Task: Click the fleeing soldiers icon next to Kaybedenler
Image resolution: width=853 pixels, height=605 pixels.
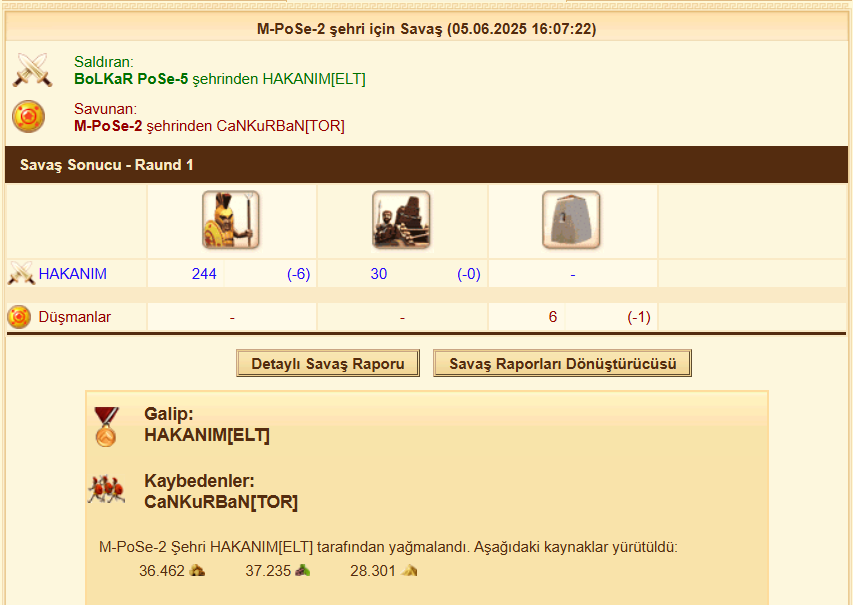Action: tap(107, 489)
